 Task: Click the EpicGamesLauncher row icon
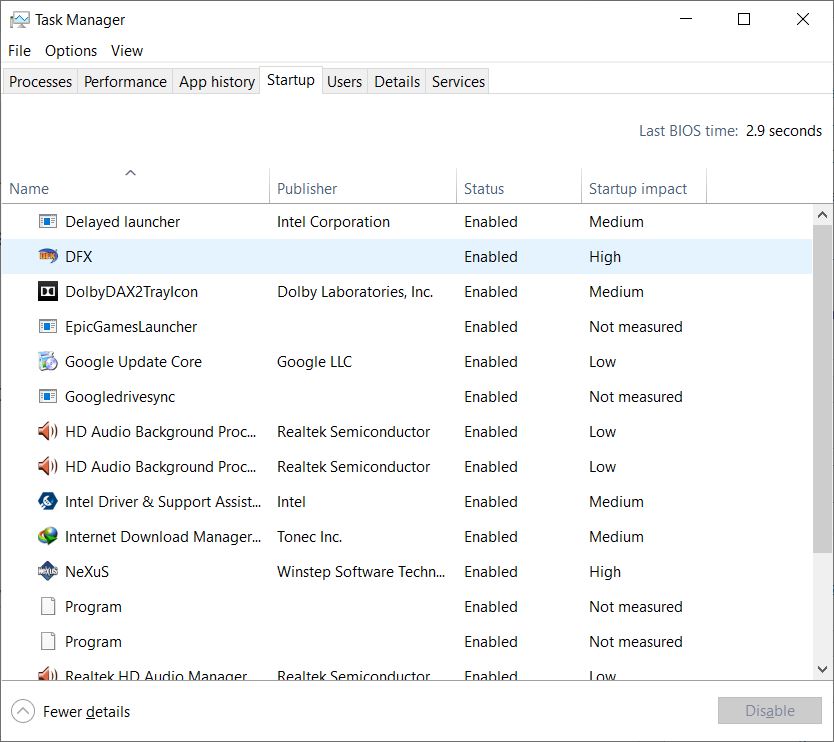tap(48, 327)
